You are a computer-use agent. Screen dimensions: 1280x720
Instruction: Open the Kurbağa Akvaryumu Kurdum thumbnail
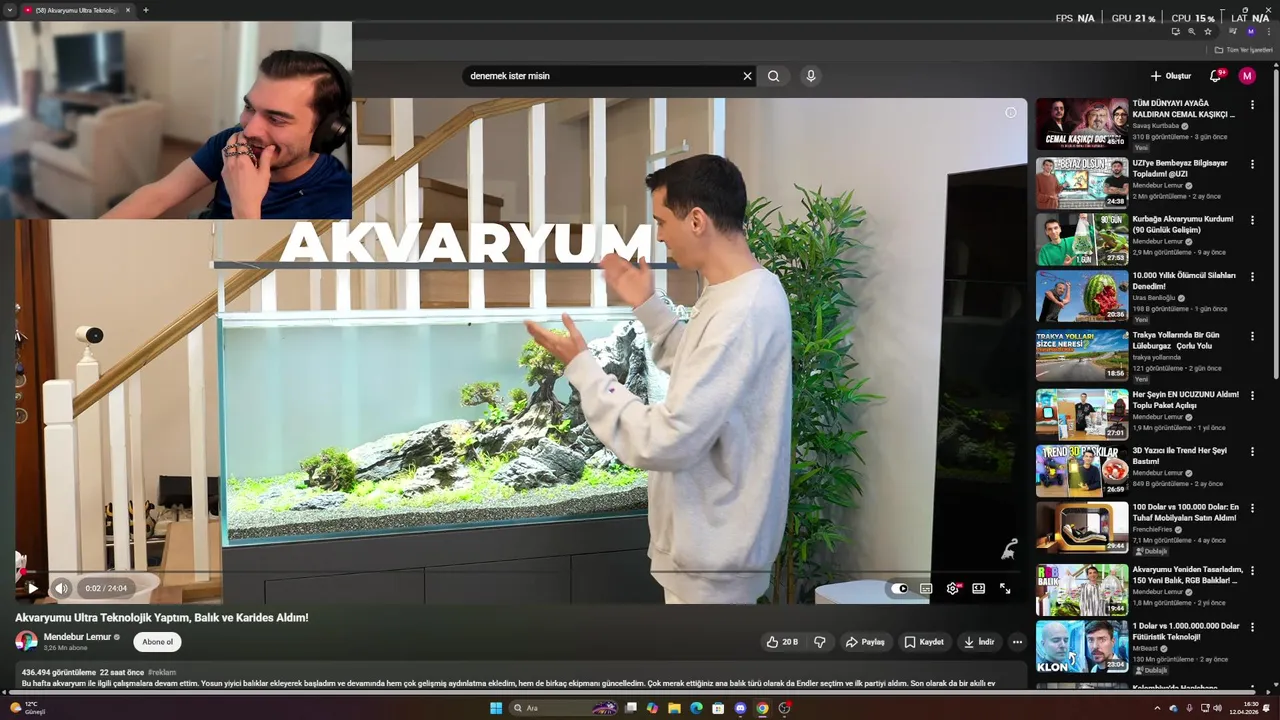click(1082, 239)
